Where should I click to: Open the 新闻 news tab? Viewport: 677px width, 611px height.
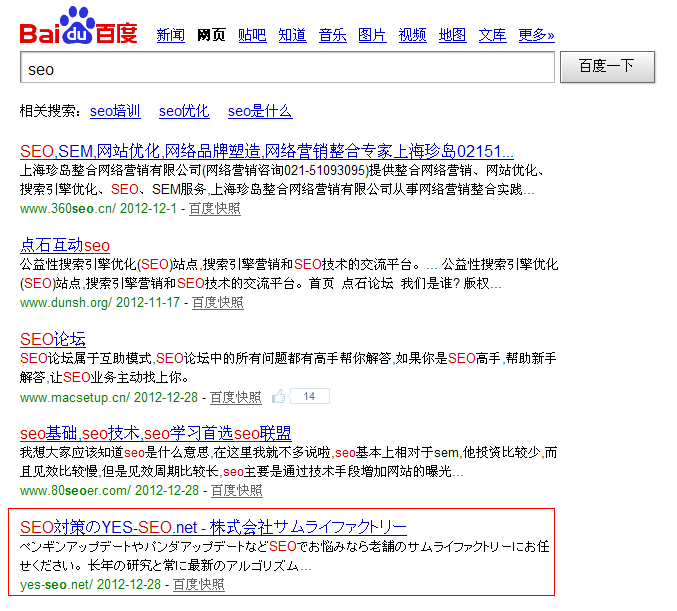tap(170, 35)
